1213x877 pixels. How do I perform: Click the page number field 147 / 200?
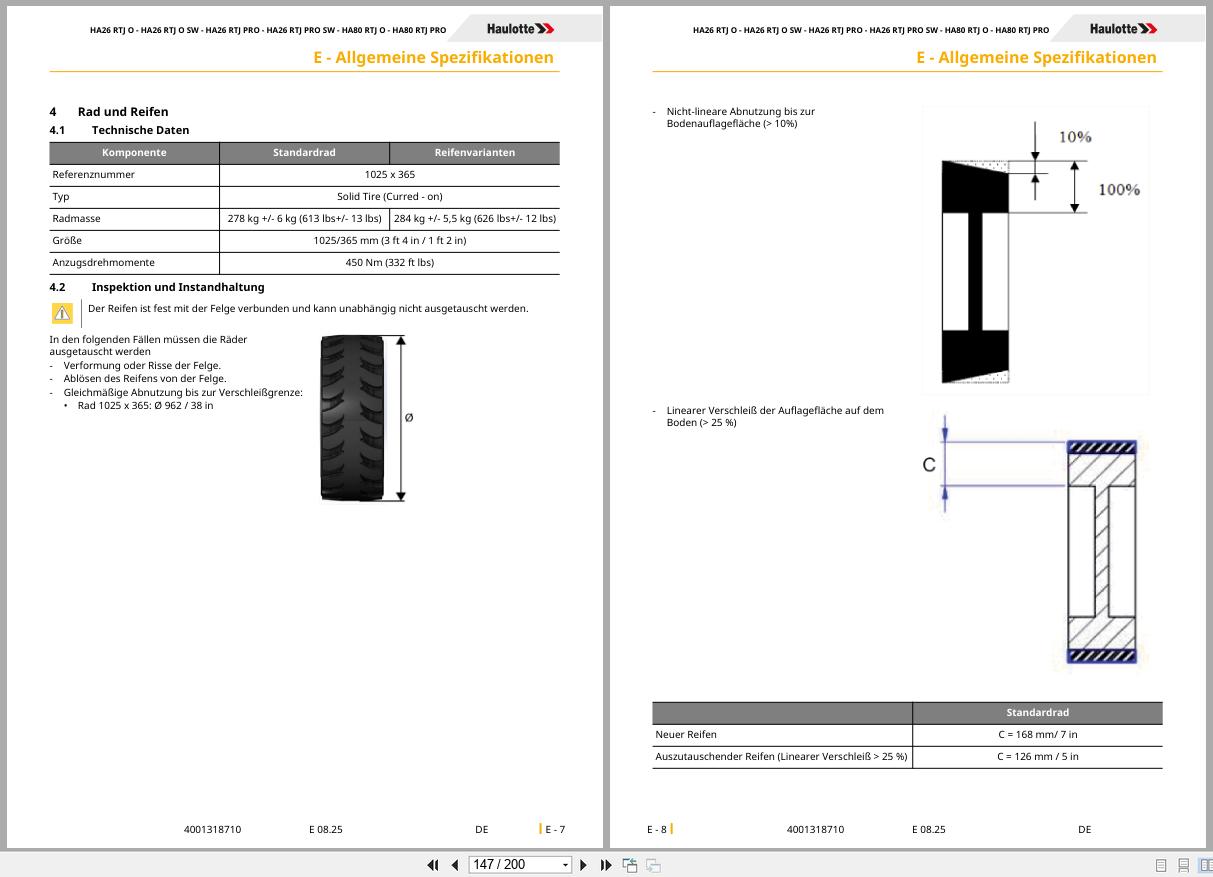[x=514, y=865]
